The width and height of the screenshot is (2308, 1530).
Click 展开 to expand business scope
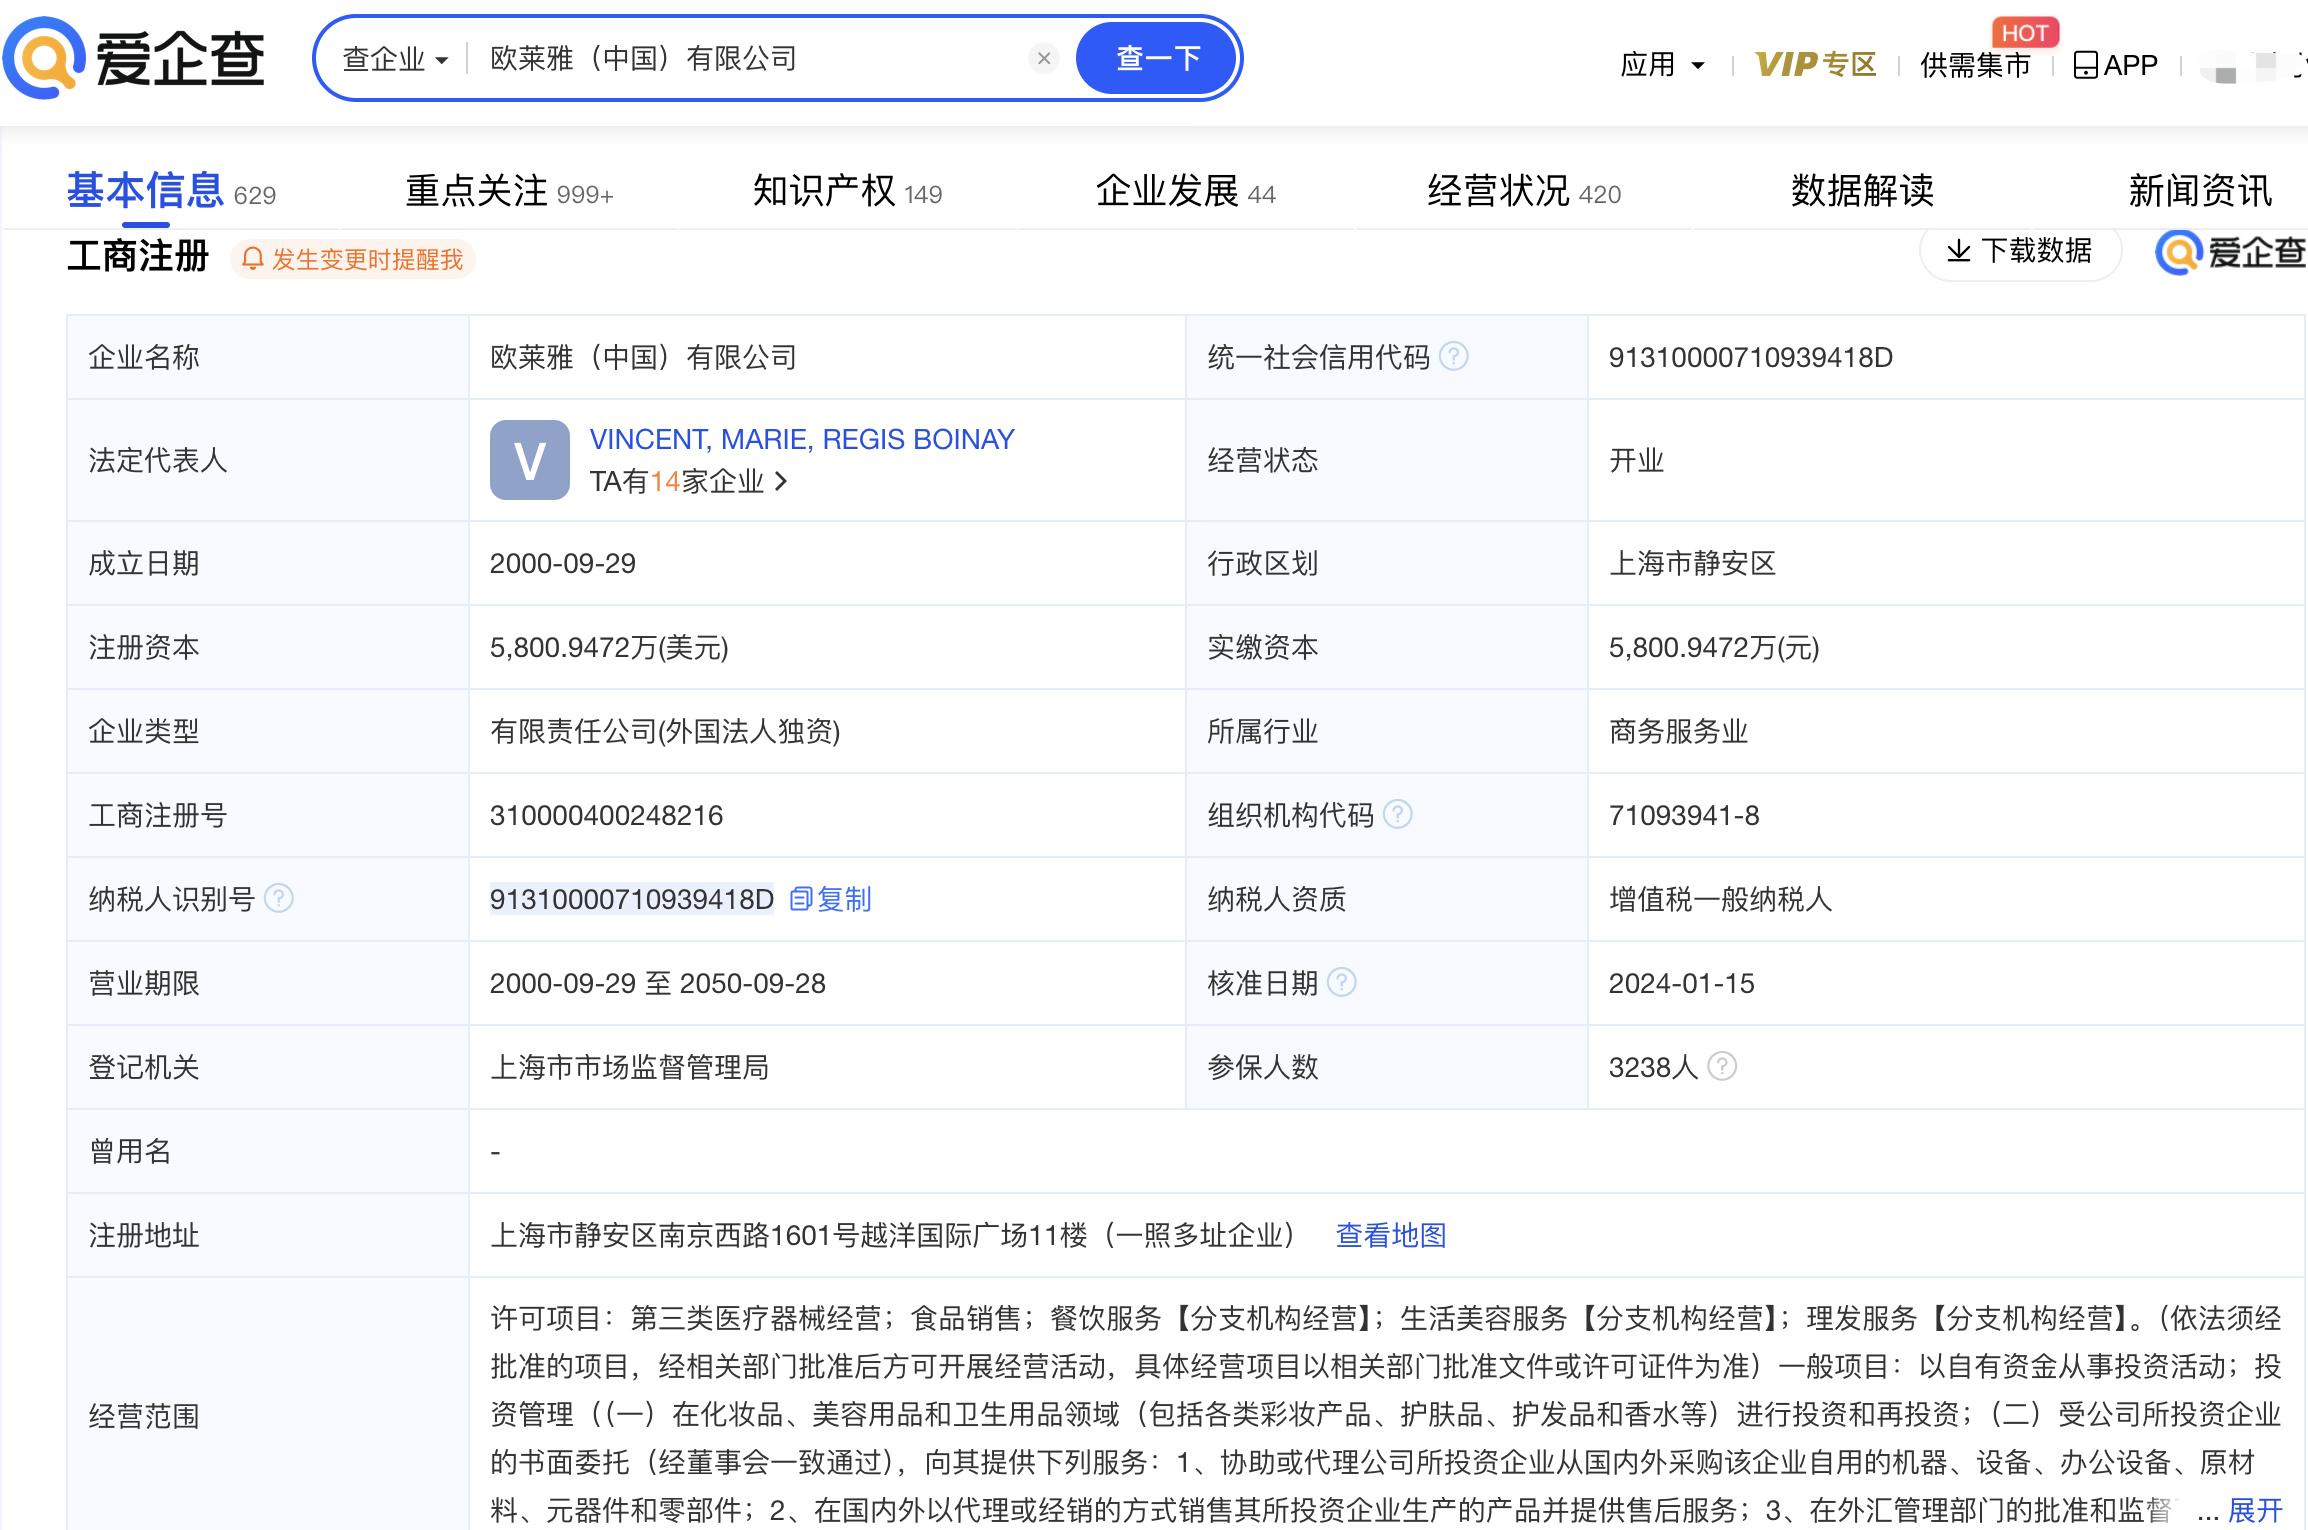click(x=2255, y=1510)
